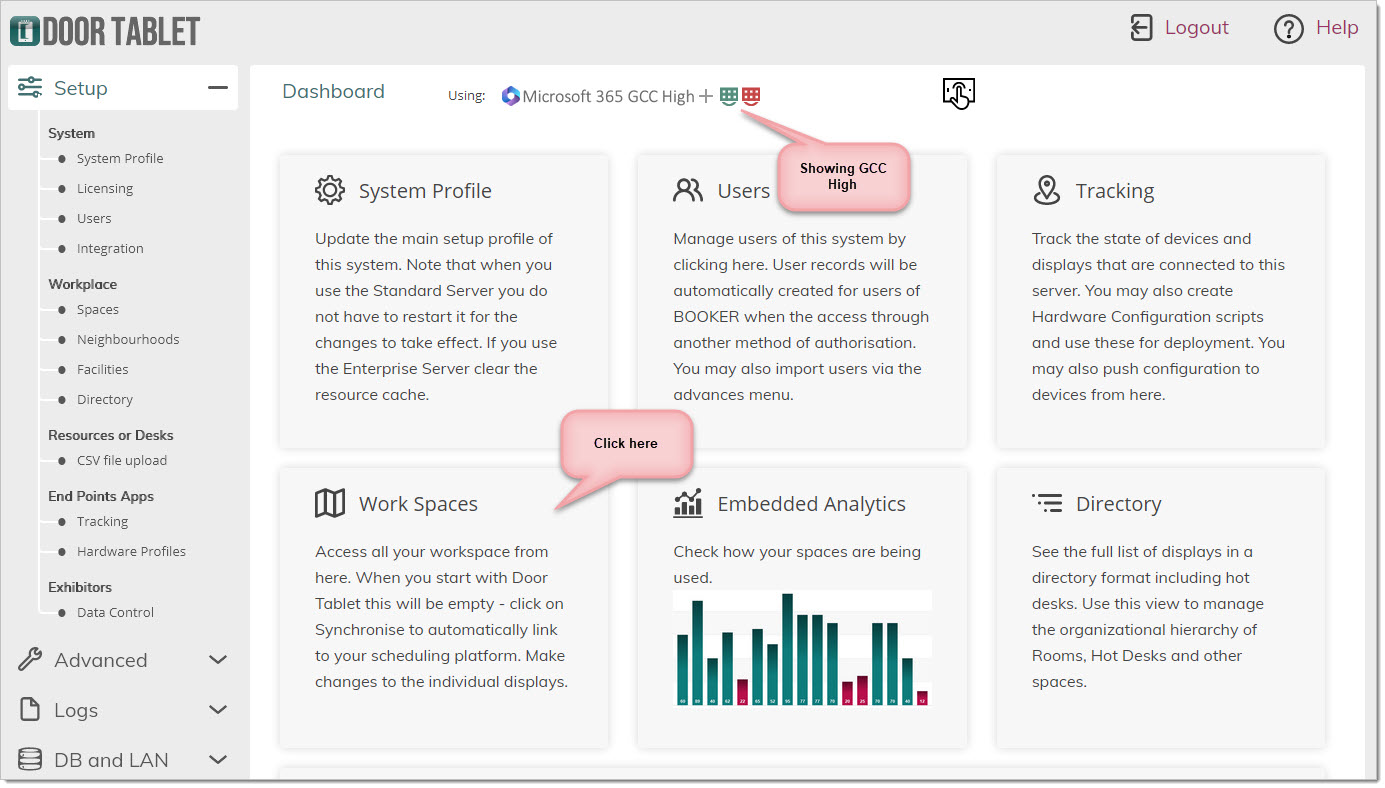Expand the DB and LAN section
This screenshot has width=1385, height=788.
coord(217,760)
